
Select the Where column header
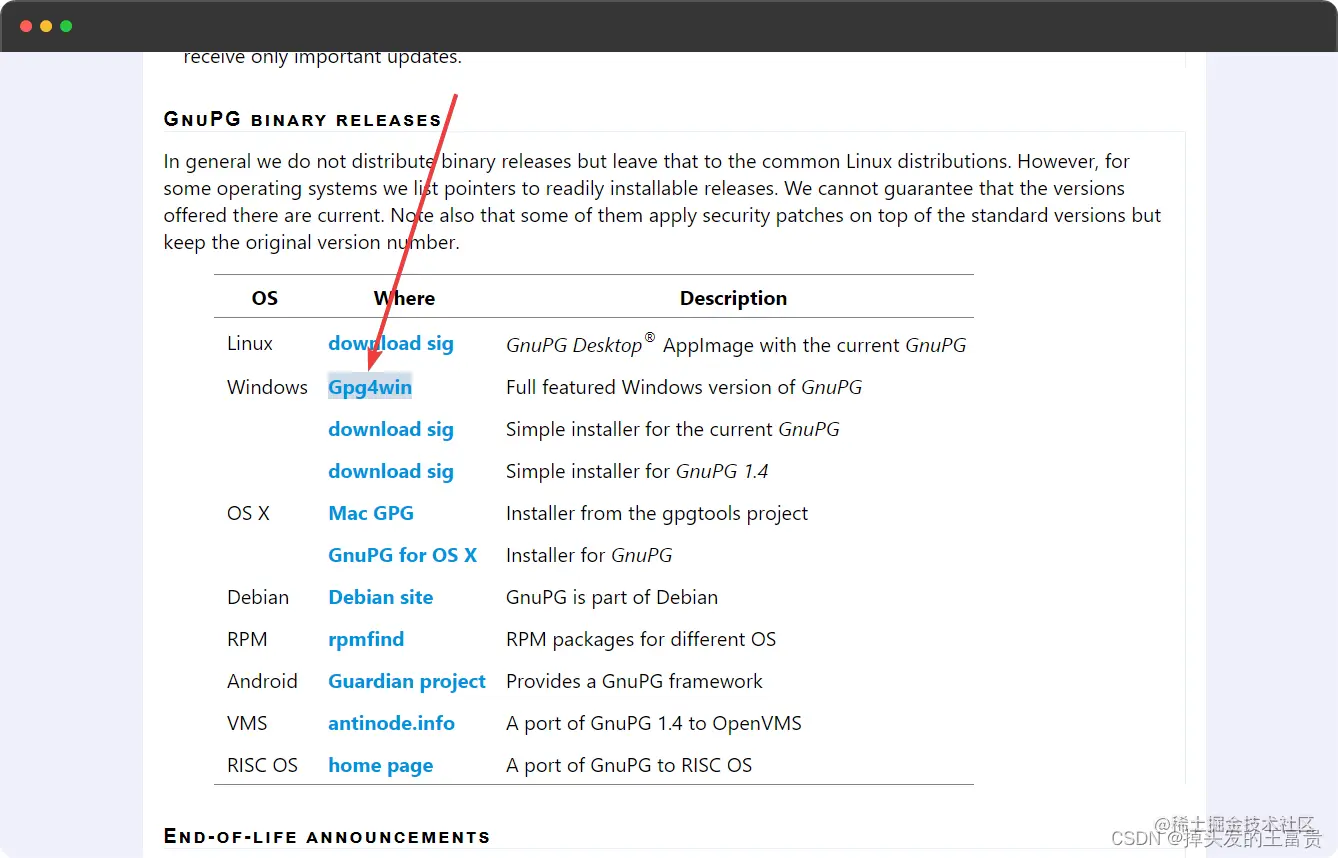tap(404, 298)
